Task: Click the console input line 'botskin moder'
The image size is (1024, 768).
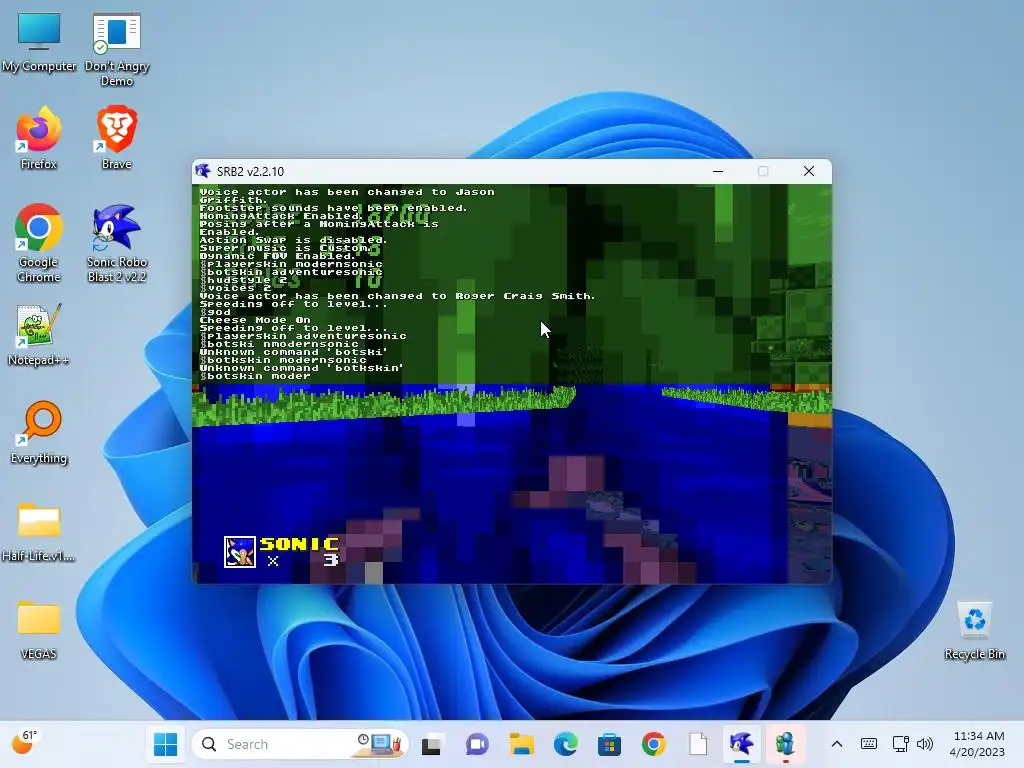Action: (255, 376)
